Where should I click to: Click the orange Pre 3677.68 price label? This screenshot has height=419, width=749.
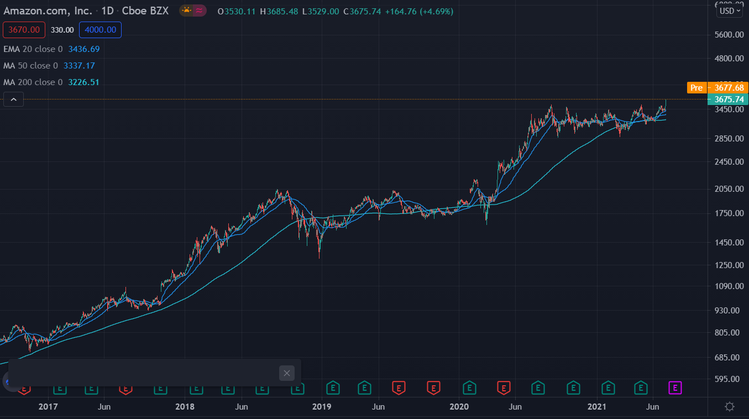pos(717,87)
